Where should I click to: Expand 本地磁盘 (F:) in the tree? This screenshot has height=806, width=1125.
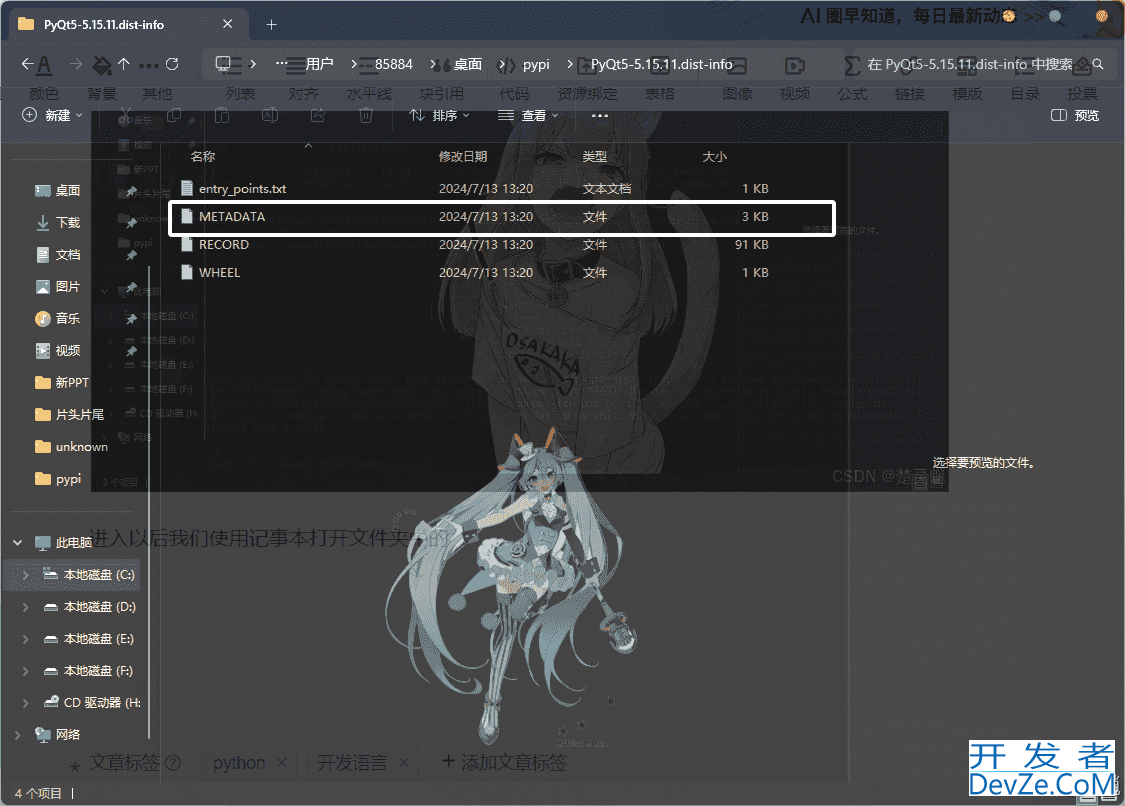coord(26,671)
